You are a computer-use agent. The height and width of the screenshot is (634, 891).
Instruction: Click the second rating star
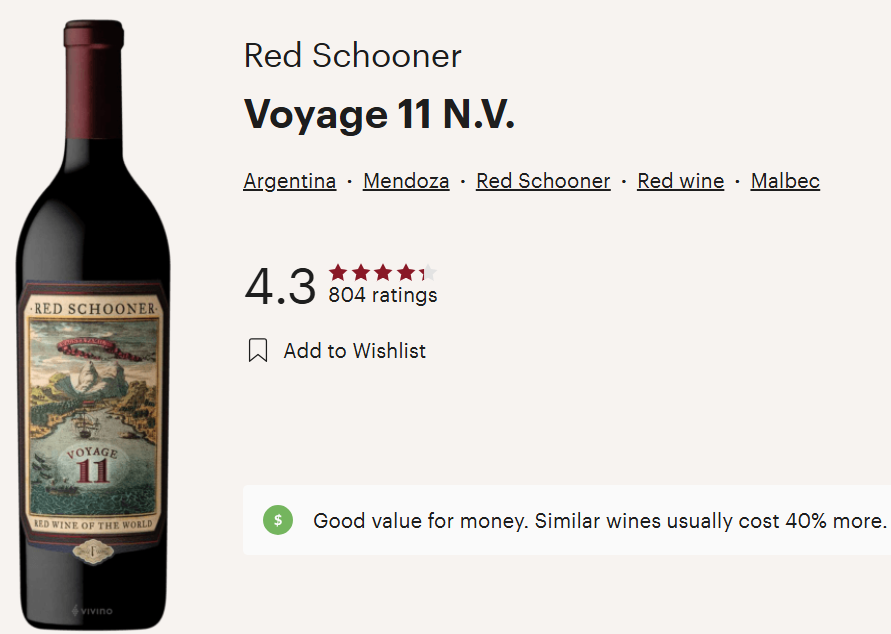tap(361, 273)
